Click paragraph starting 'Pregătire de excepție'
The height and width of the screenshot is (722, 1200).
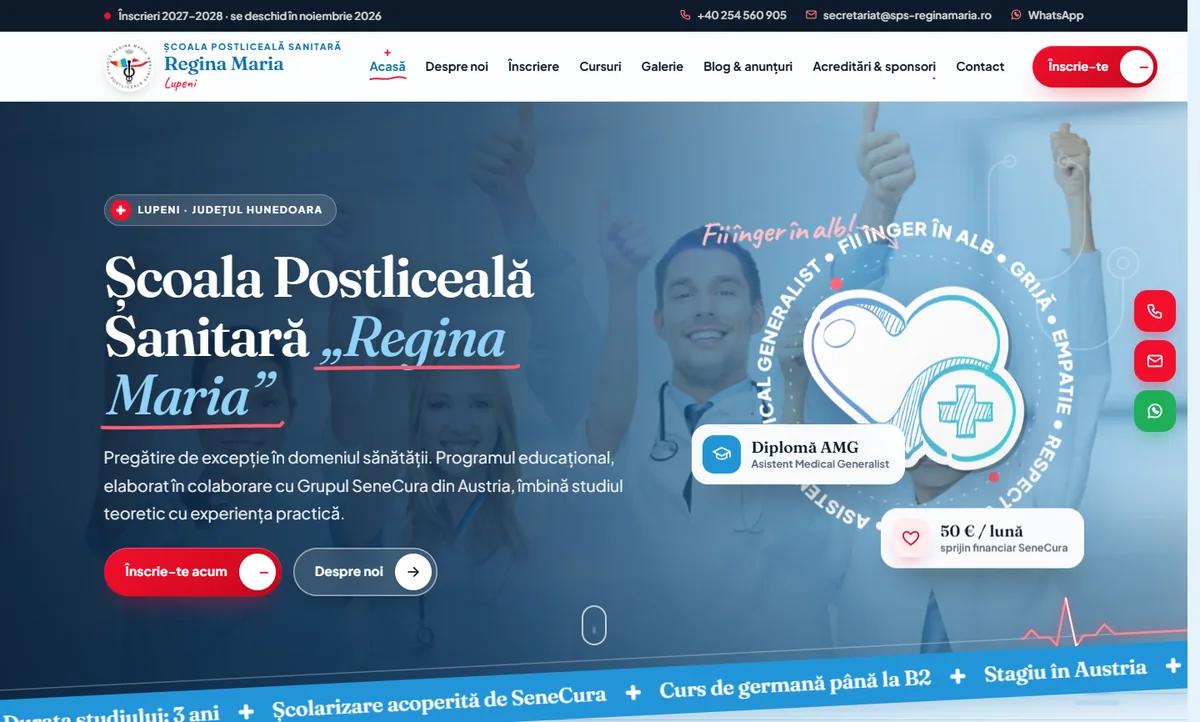pyautogui.click(x=364, y=485)
